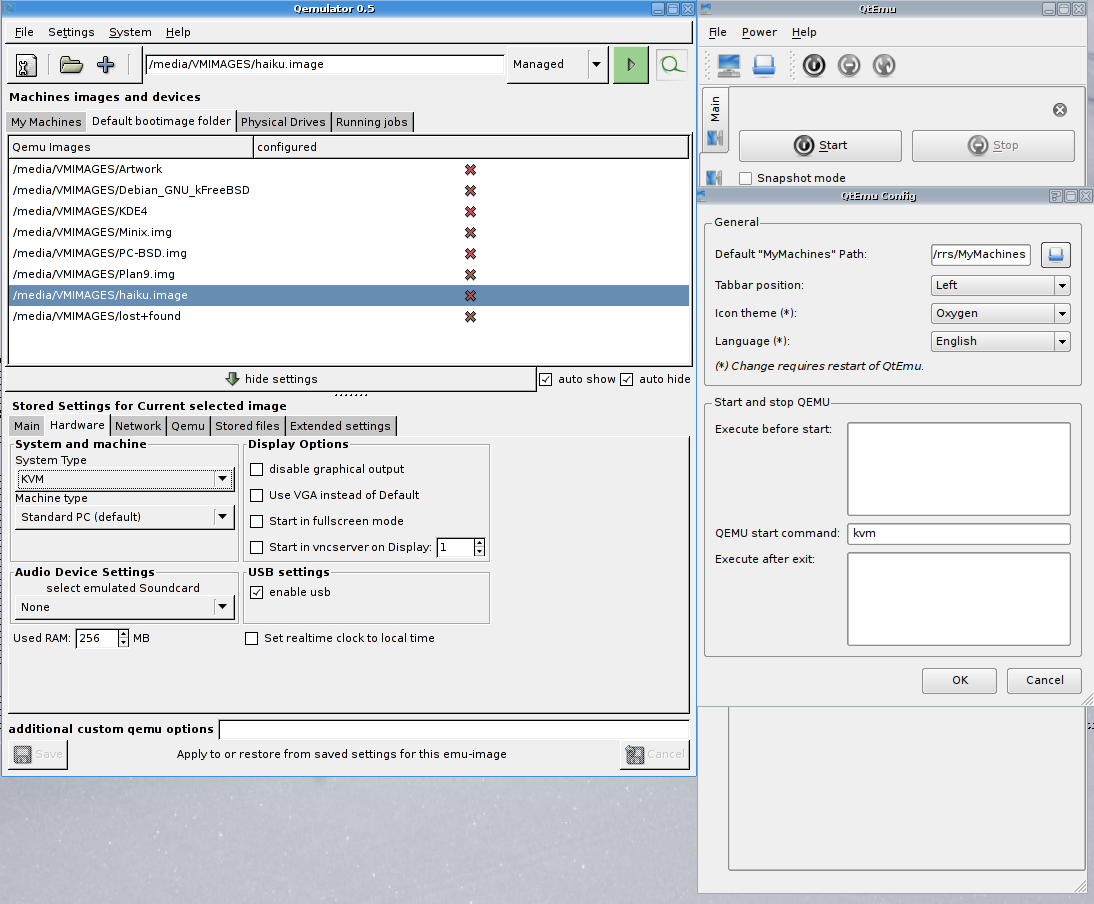Click the blue plus add-image icon
This screenshot has width=1094, height=904.
point(105,65)
